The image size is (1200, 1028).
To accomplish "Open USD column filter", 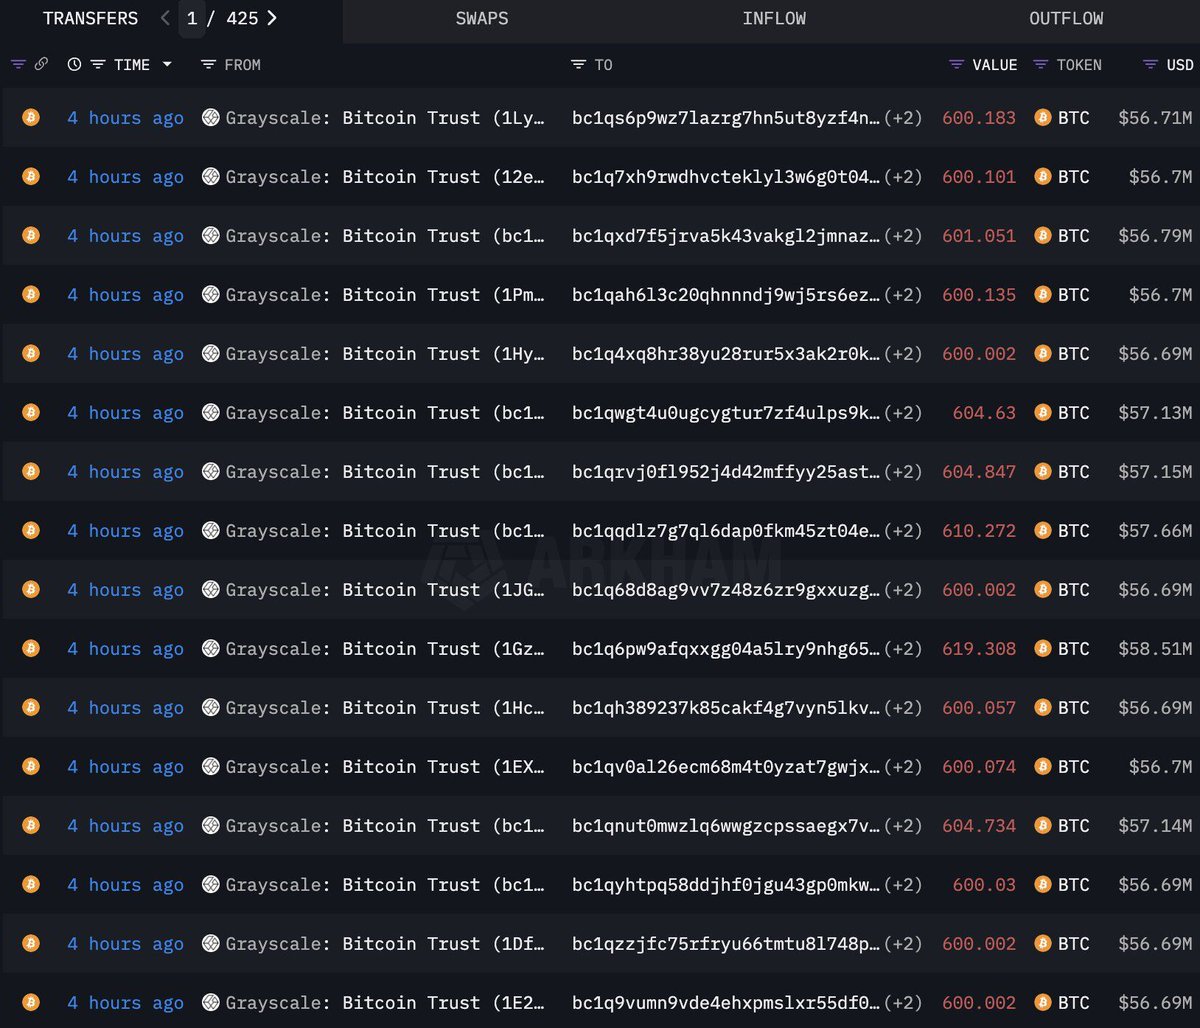I will tap(1151, 64).
